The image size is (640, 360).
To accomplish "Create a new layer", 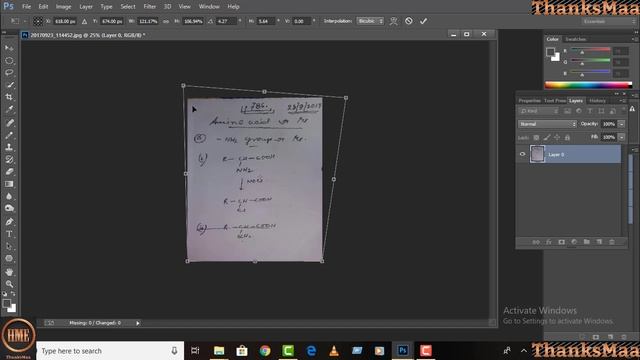I will 599,242.
